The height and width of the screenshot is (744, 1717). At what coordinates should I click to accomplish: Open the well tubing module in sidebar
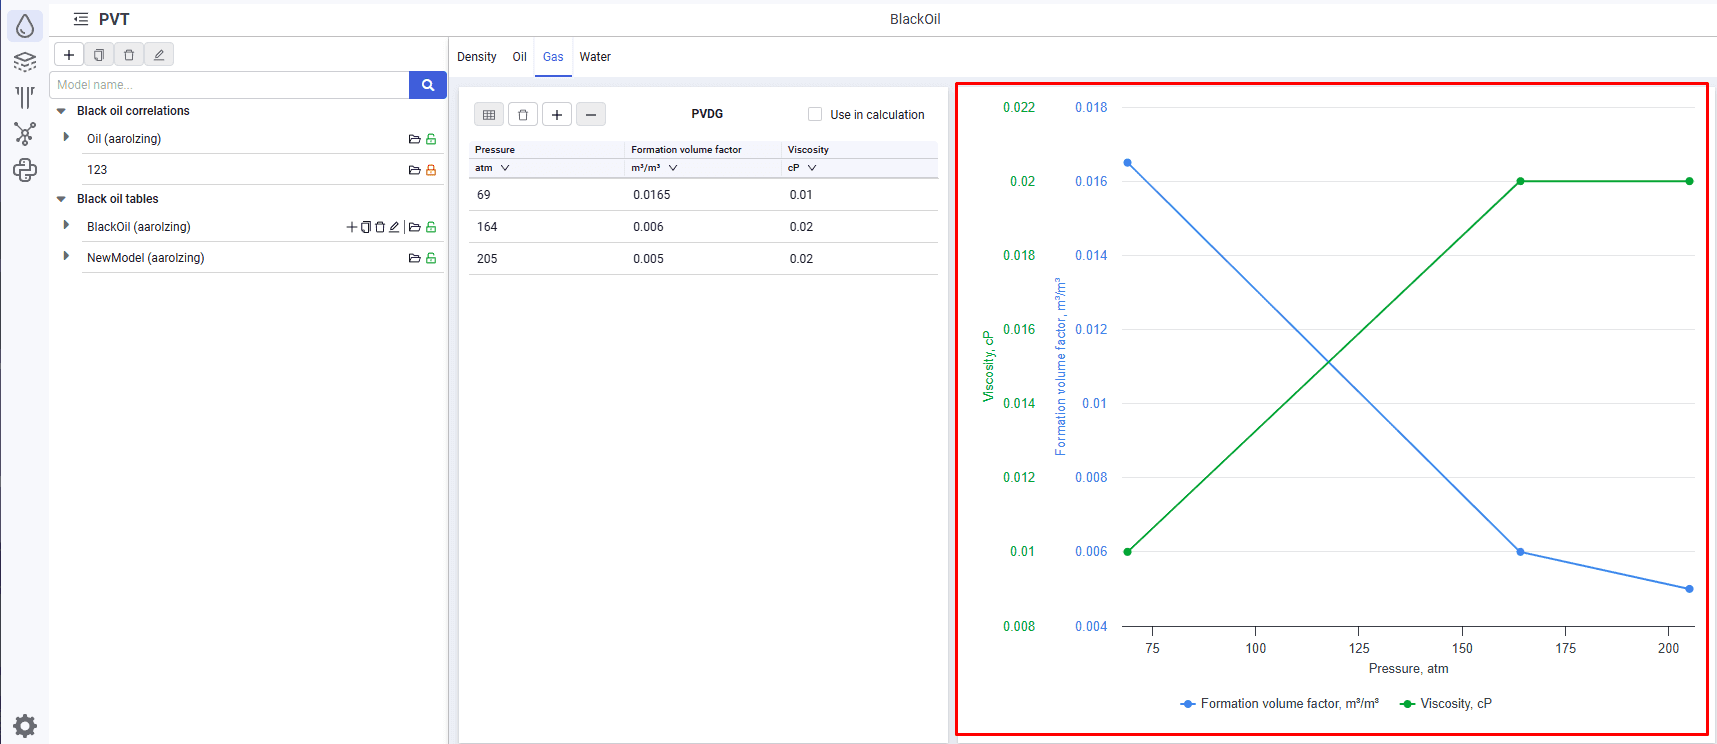tap(25, 97)
